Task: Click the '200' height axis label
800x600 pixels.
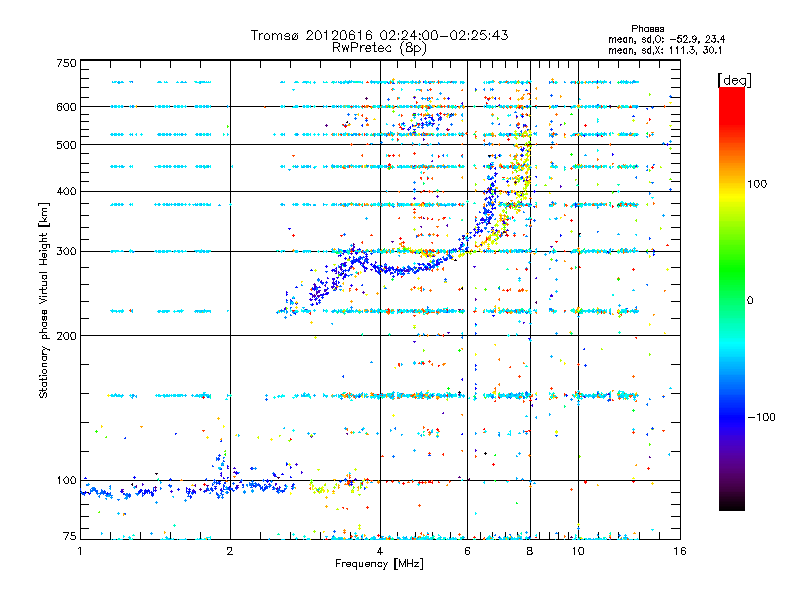Action: click(66, 336)
